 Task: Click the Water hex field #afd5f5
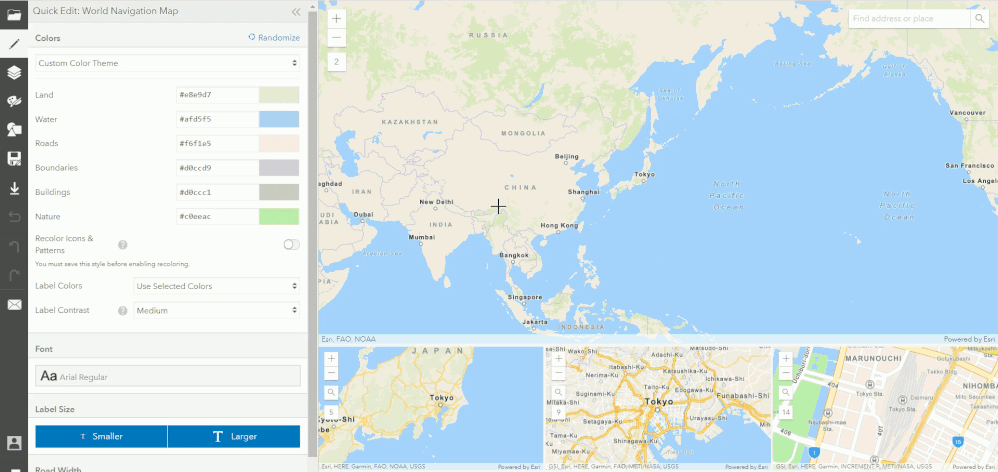[218, 119]
